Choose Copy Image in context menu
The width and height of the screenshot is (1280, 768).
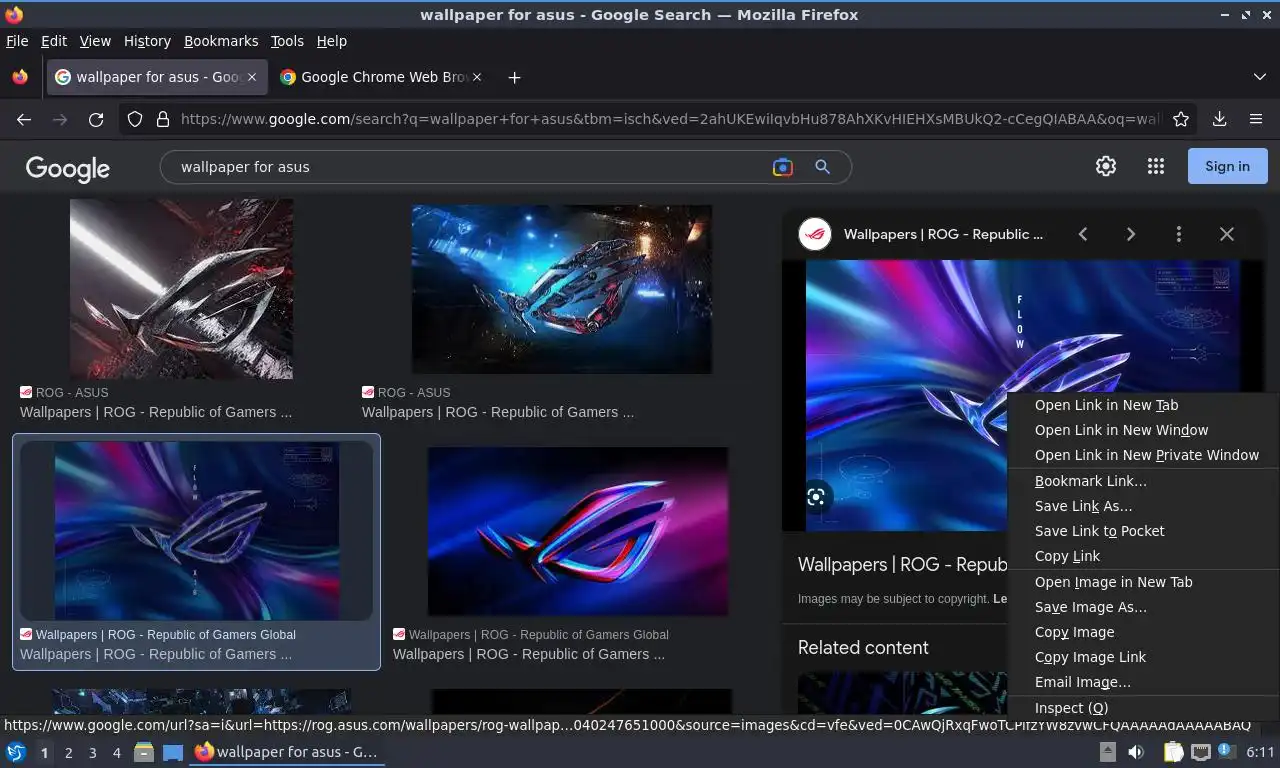(x=1143, y=632)
